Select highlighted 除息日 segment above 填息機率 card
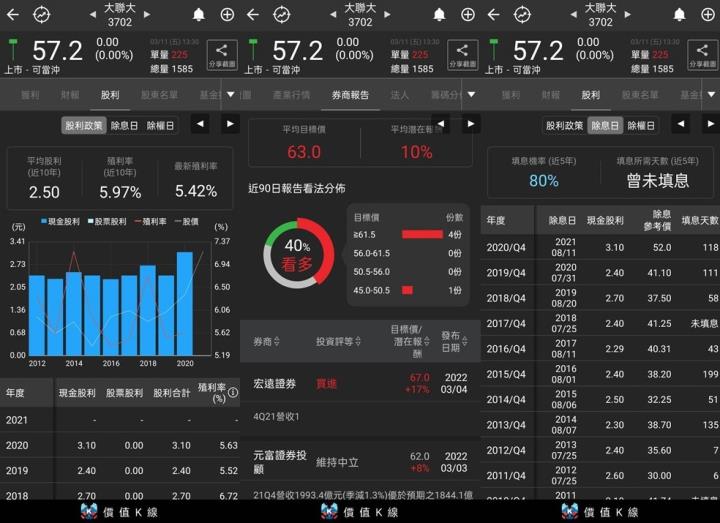The image size is (720, 523). click(605, 125)
